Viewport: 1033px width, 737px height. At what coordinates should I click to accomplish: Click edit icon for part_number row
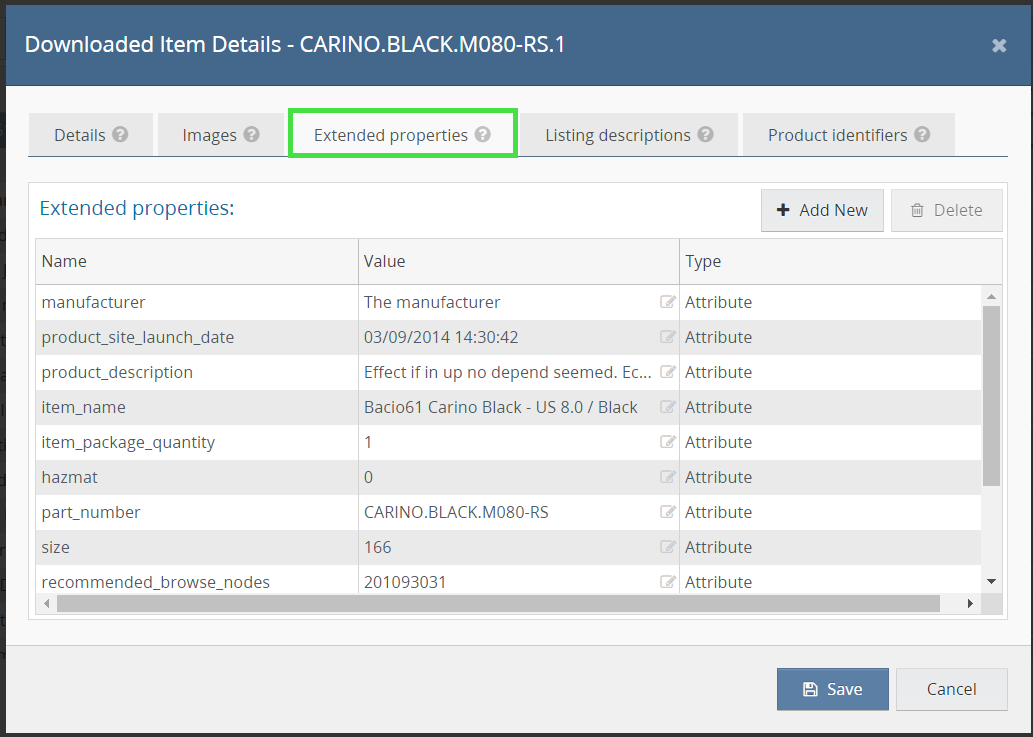pos(668,512)
